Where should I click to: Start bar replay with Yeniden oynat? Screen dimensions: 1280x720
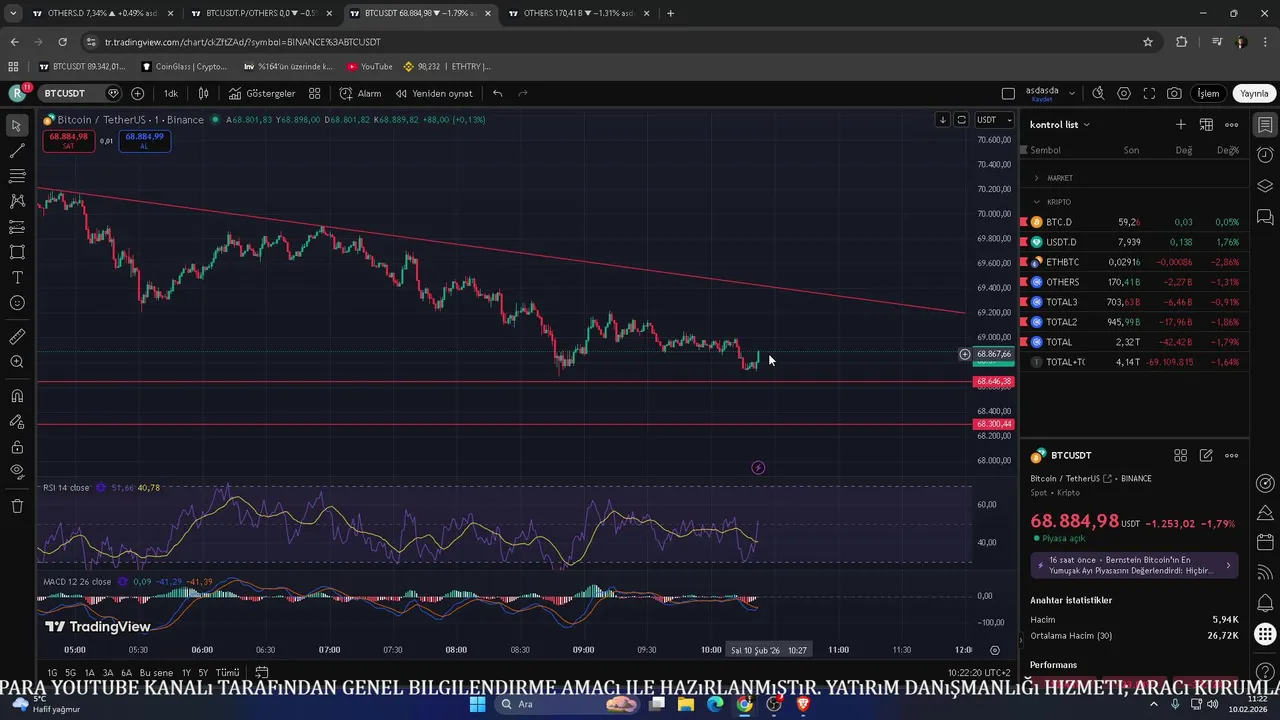pyautogui.click(x=433, y=93)
